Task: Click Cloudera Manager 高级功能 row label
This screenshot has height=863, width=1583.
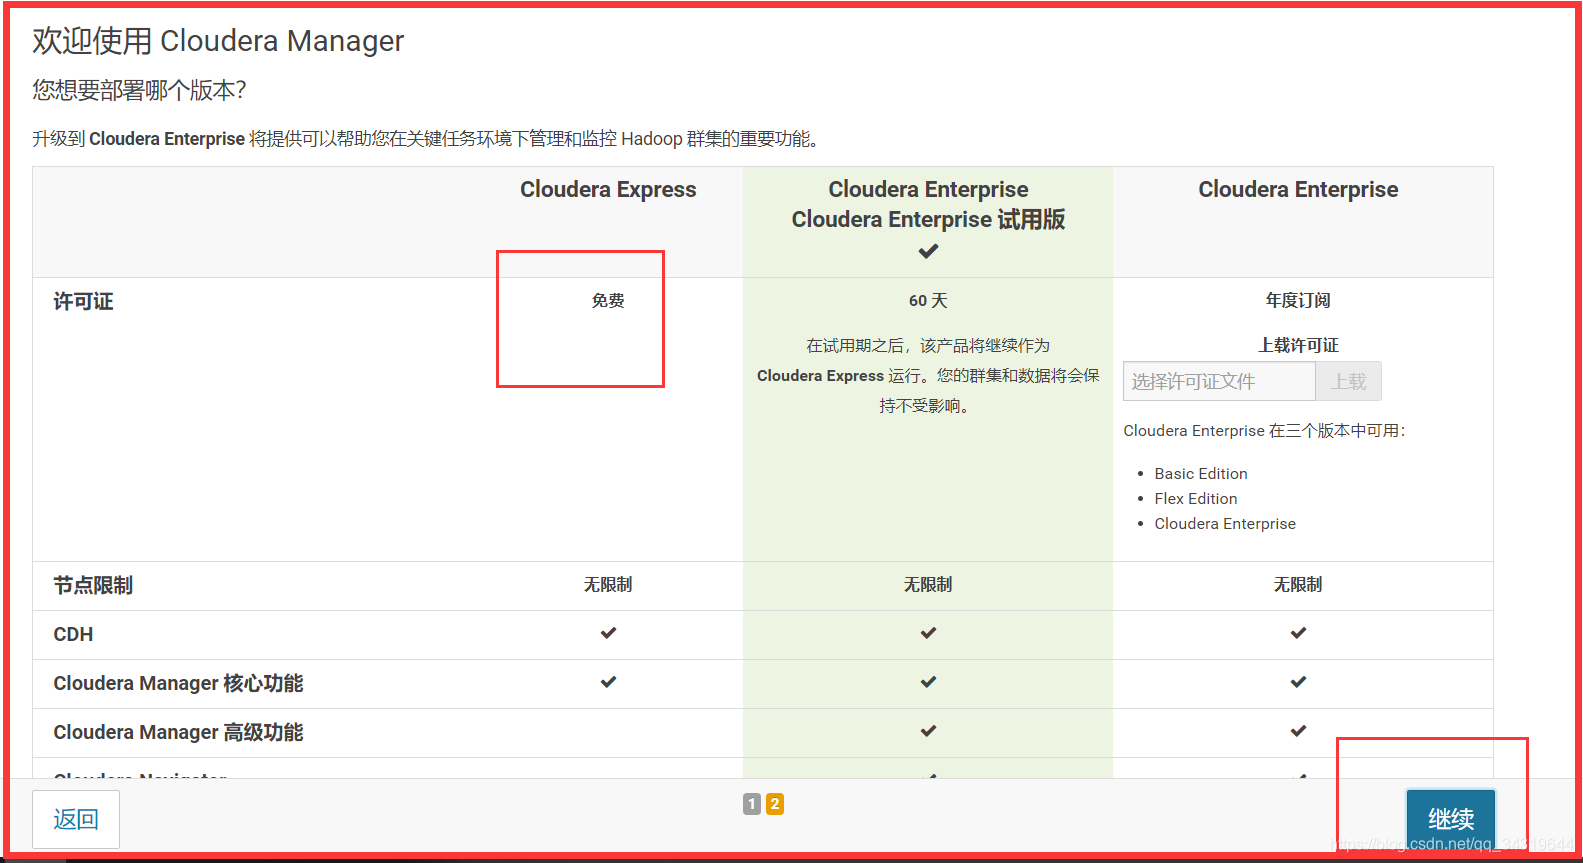Action: (x=178, y=732)
